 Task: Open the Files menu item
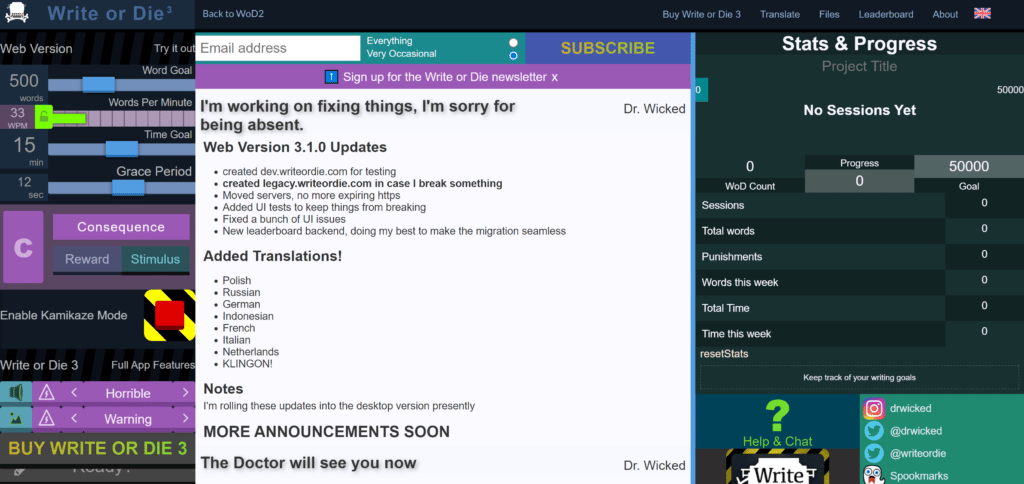pos(829,14)
